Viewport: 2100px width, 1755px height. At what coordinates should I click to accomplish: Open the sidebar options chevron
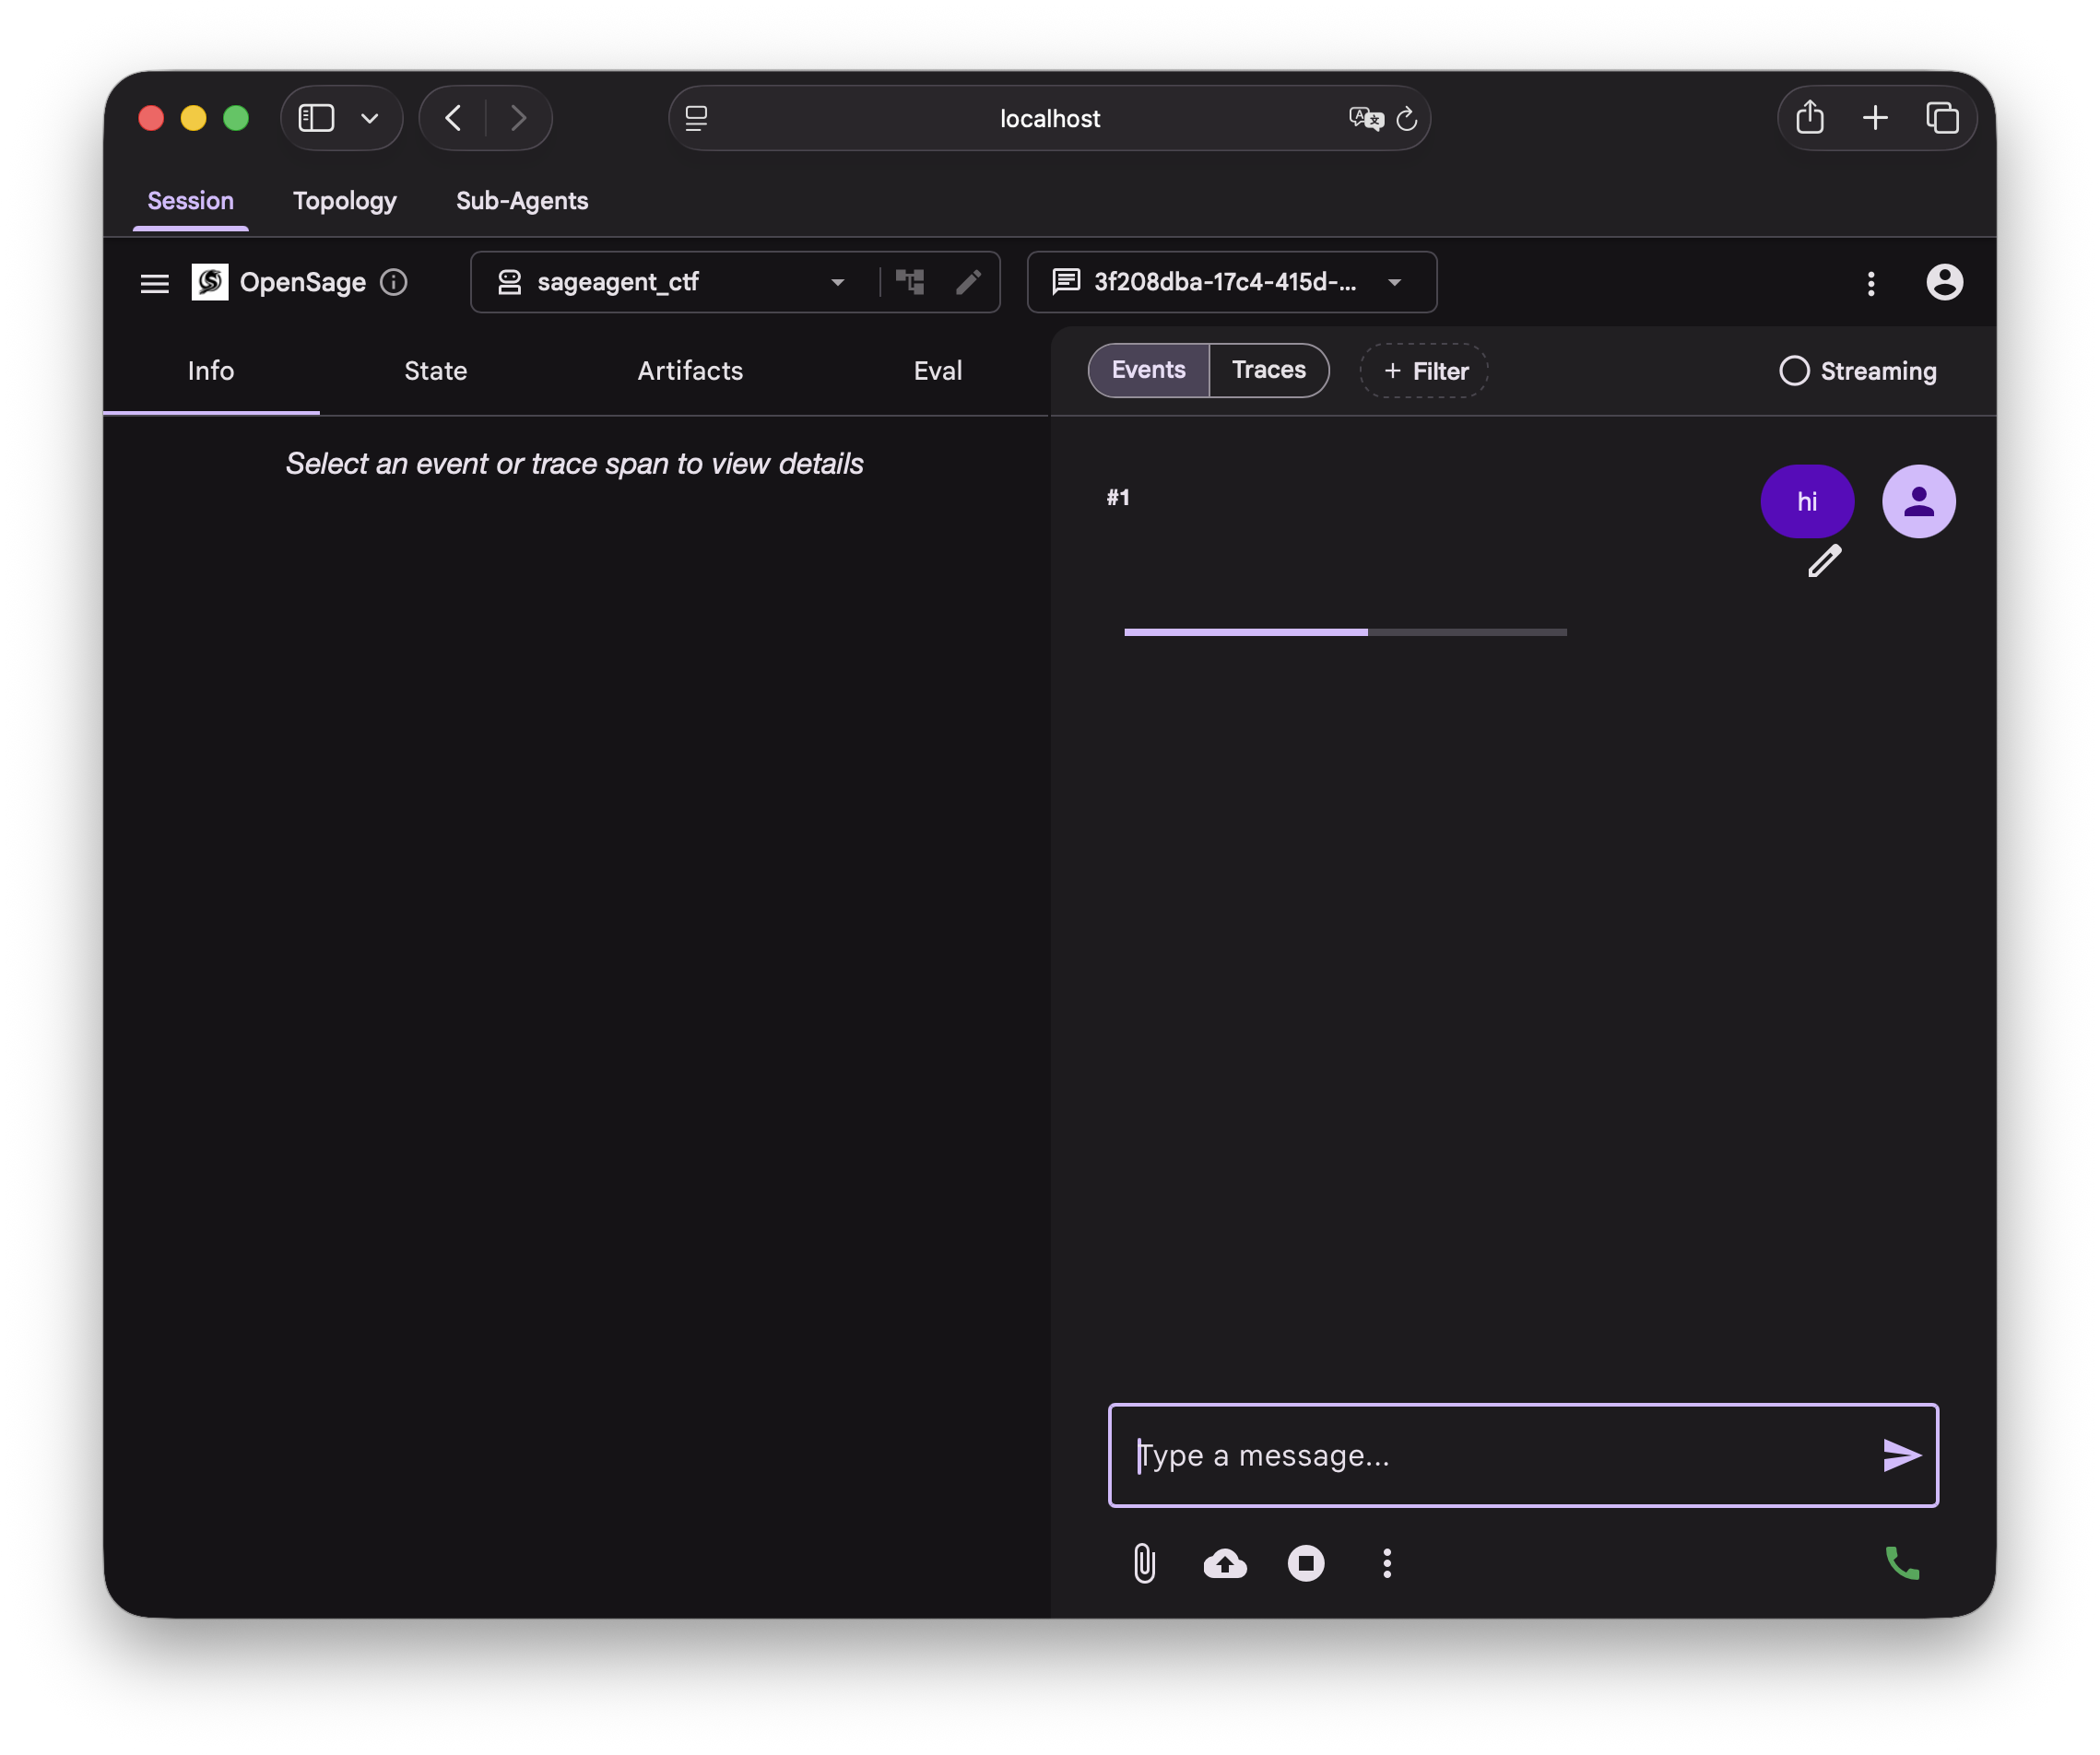tap(370, 119)
